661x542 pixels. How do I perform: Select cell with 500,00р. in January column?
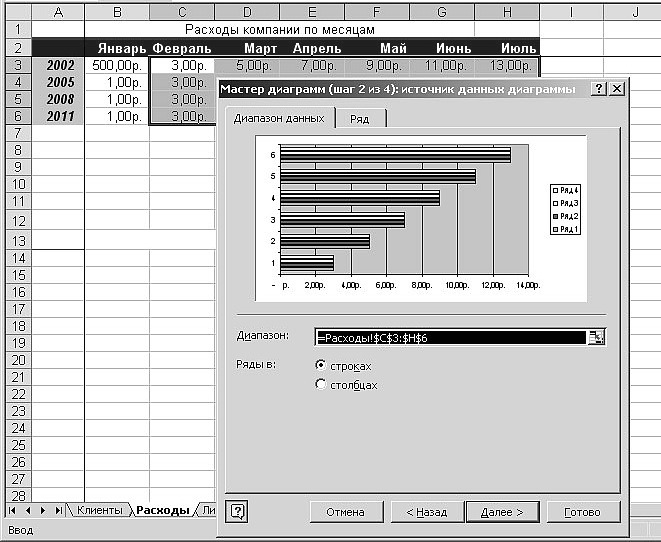pyautogui.click(x=117, y=65)
